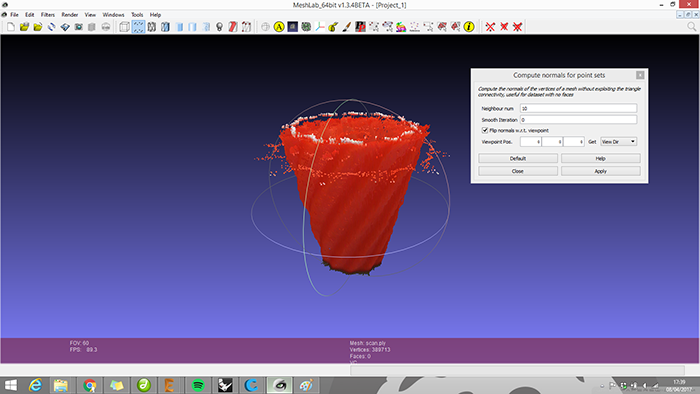Click the search magnifier icon

(692, 27)
